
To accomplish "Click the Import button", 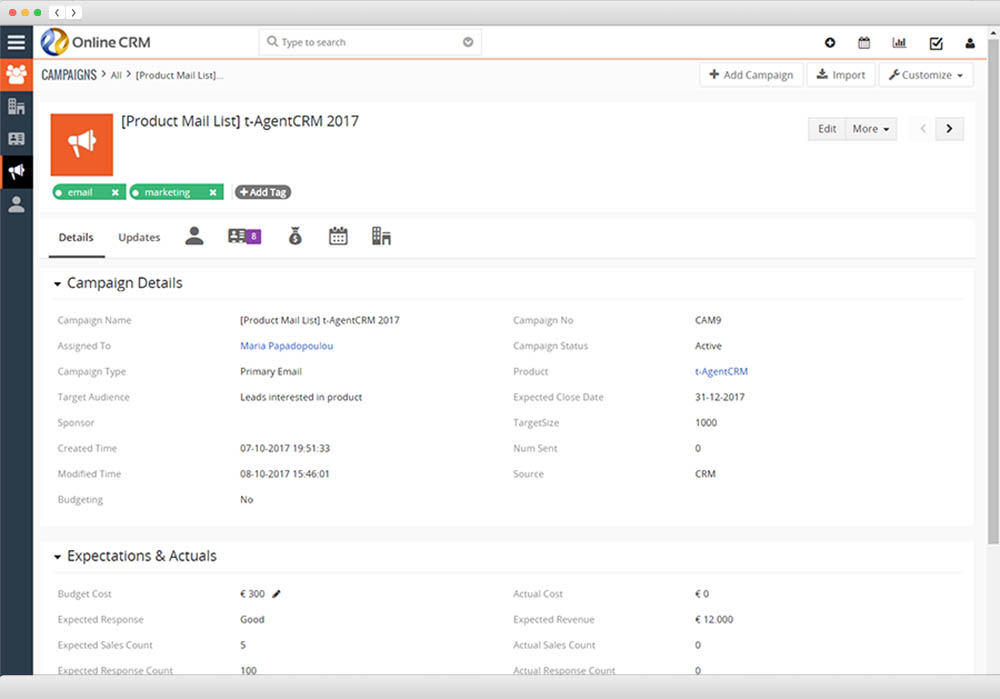I will point(841,75).
